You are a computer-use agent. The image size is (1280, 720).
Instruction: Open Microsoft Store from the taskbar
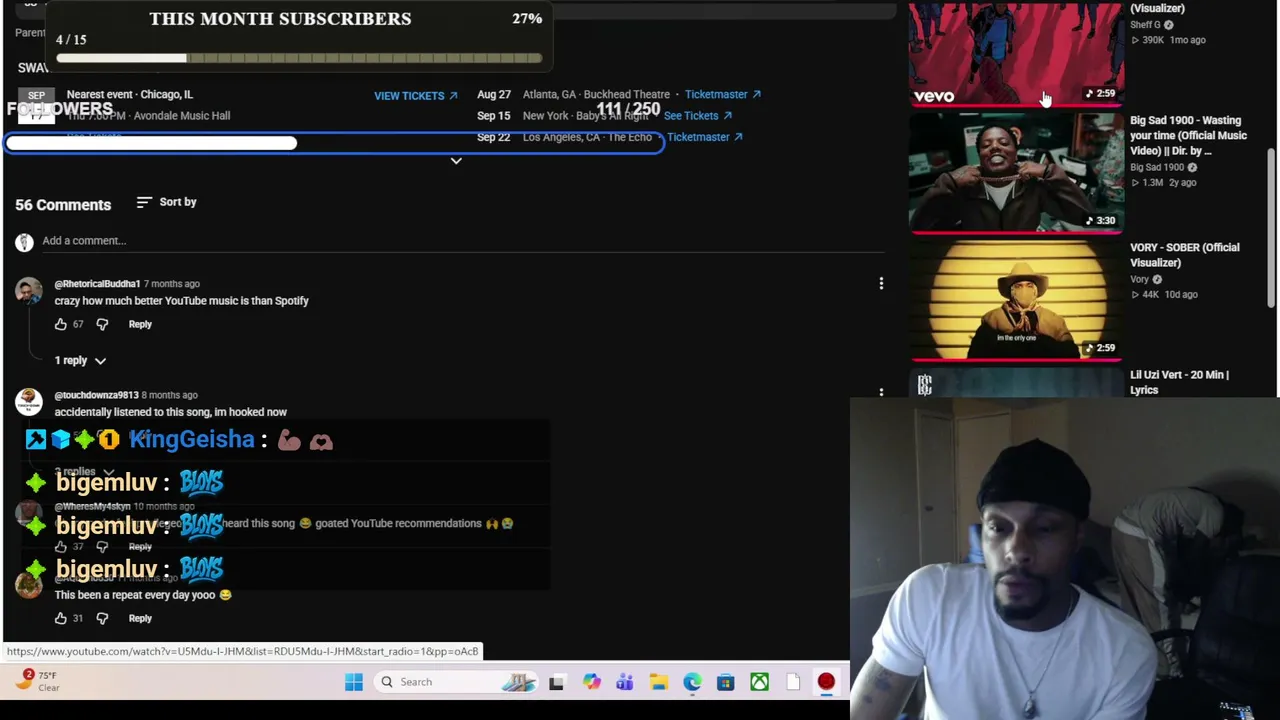[x=725, y=682]
